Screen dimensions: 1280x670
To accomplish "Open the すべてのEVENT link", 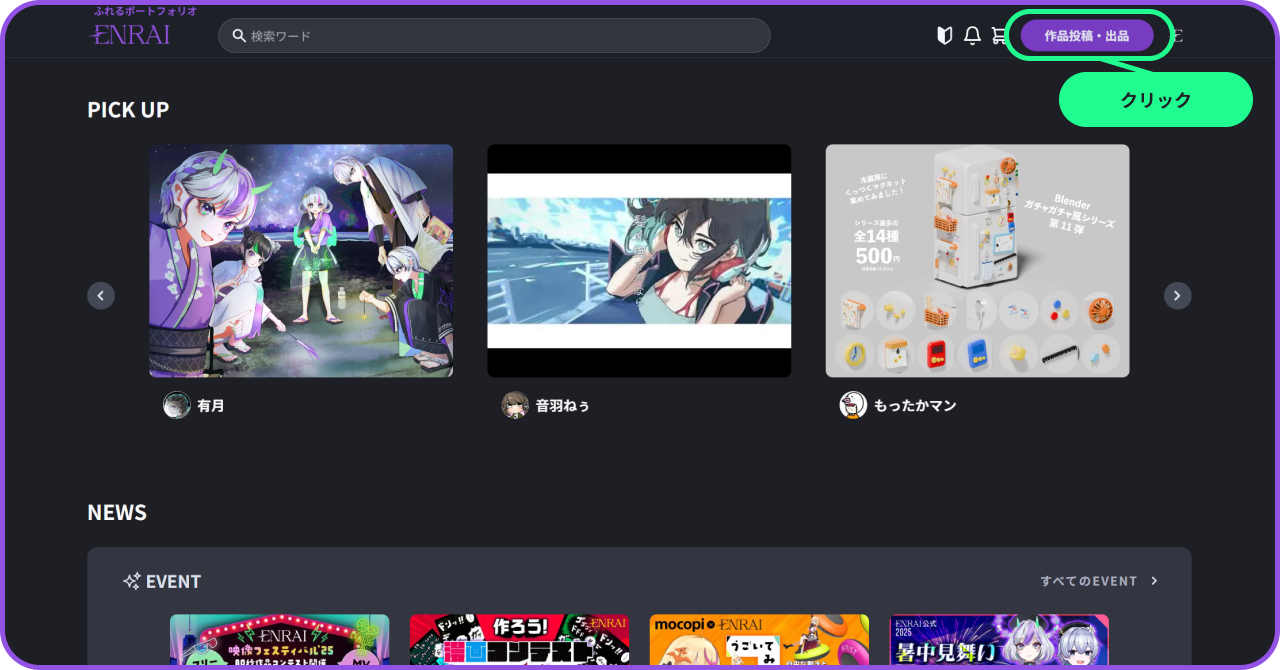I will click(x=1089, y=581).
